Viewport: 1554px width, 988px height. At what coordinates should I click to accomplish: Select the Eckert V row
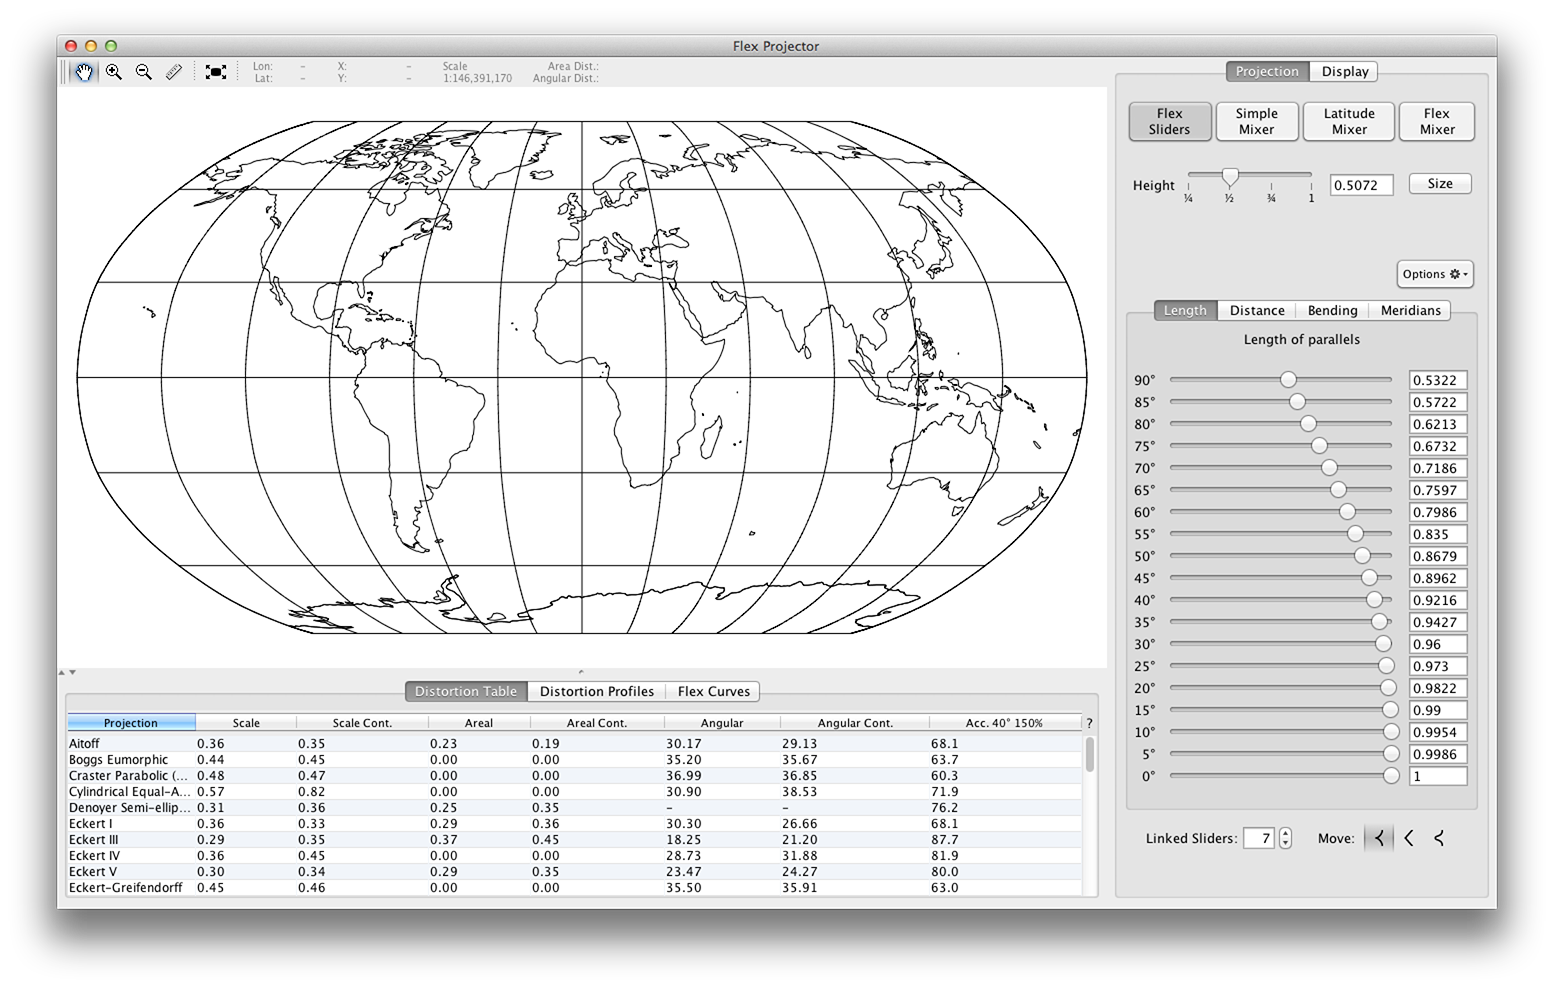point(574,872)
